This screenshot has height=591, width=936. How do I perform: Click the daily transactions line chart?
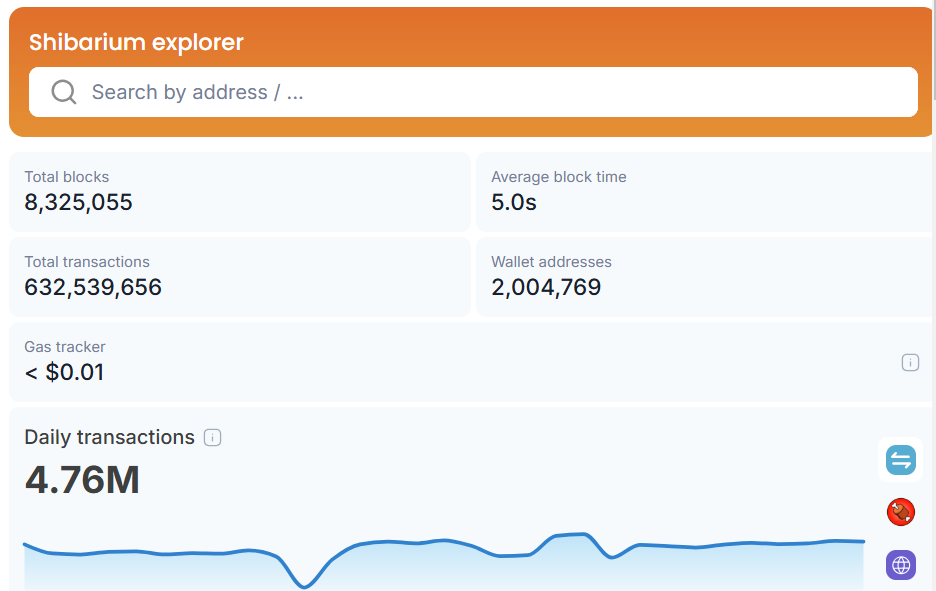[x=444, y=560]
